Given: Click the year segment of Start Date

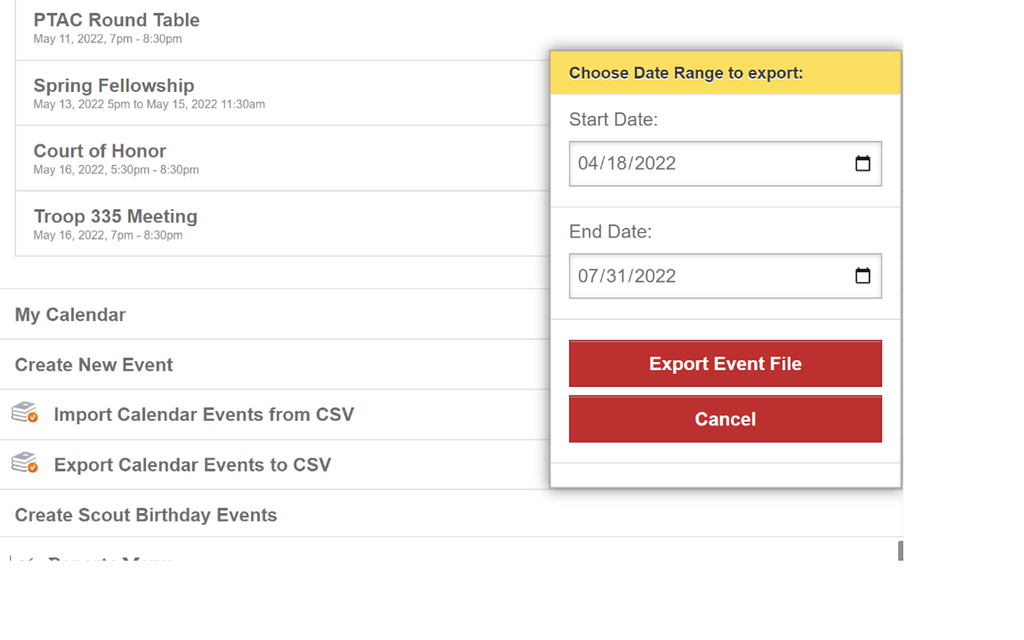Looking at the screenshot, I should tap(654, 164).
